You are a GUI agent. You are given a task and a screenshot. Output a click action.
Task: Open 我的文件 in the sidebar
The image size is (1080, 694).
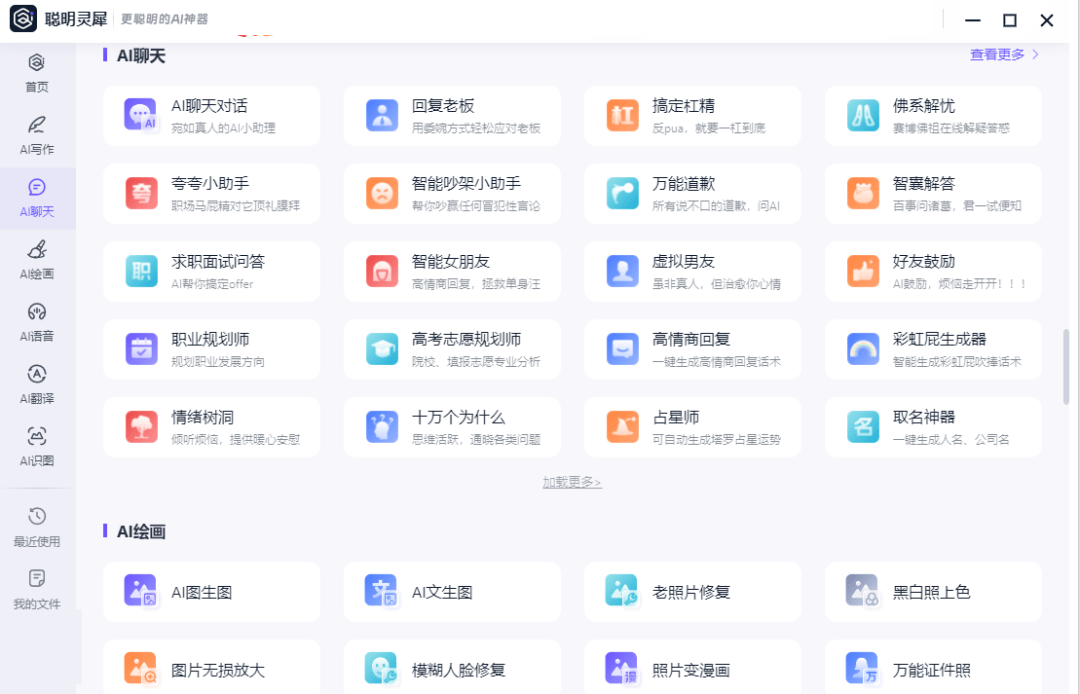point(37,589)
